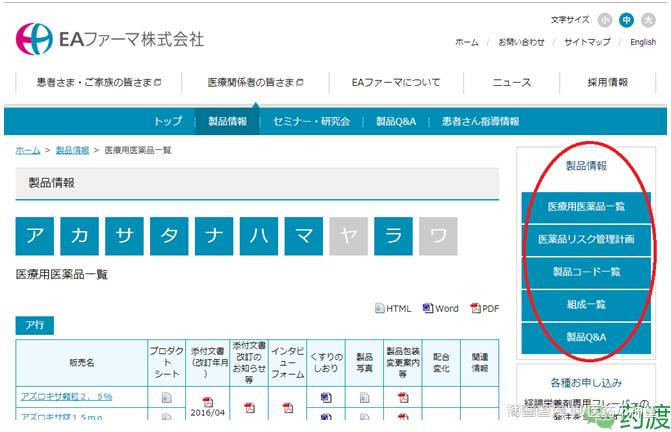
Task: Open the サイトマップ link
Action: (587, 42)
